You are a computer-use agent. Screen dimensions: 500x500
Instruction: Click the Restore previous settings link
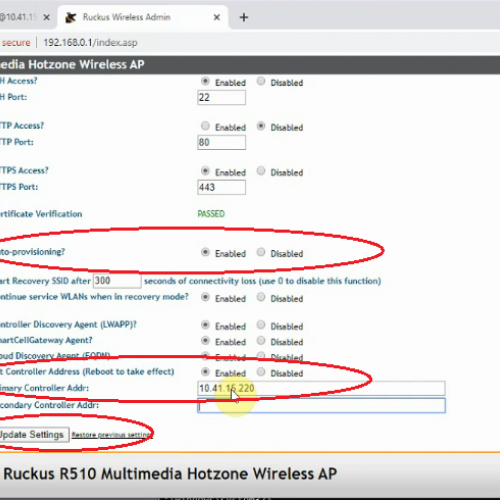pyautogui.click(x=112, y=435)
